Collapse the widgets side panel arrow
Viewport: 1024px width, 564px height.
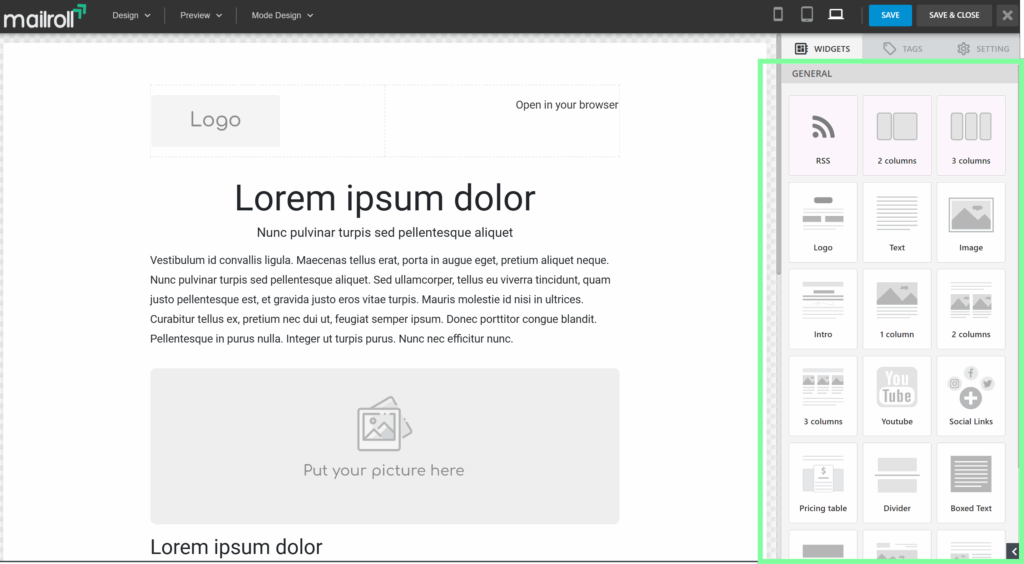pos(1013,551)
